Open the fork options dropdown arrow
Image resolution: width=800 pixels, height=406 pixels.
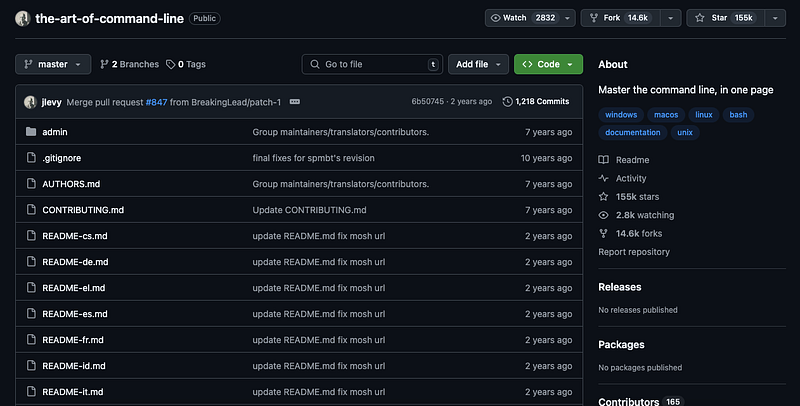[671, 18]
